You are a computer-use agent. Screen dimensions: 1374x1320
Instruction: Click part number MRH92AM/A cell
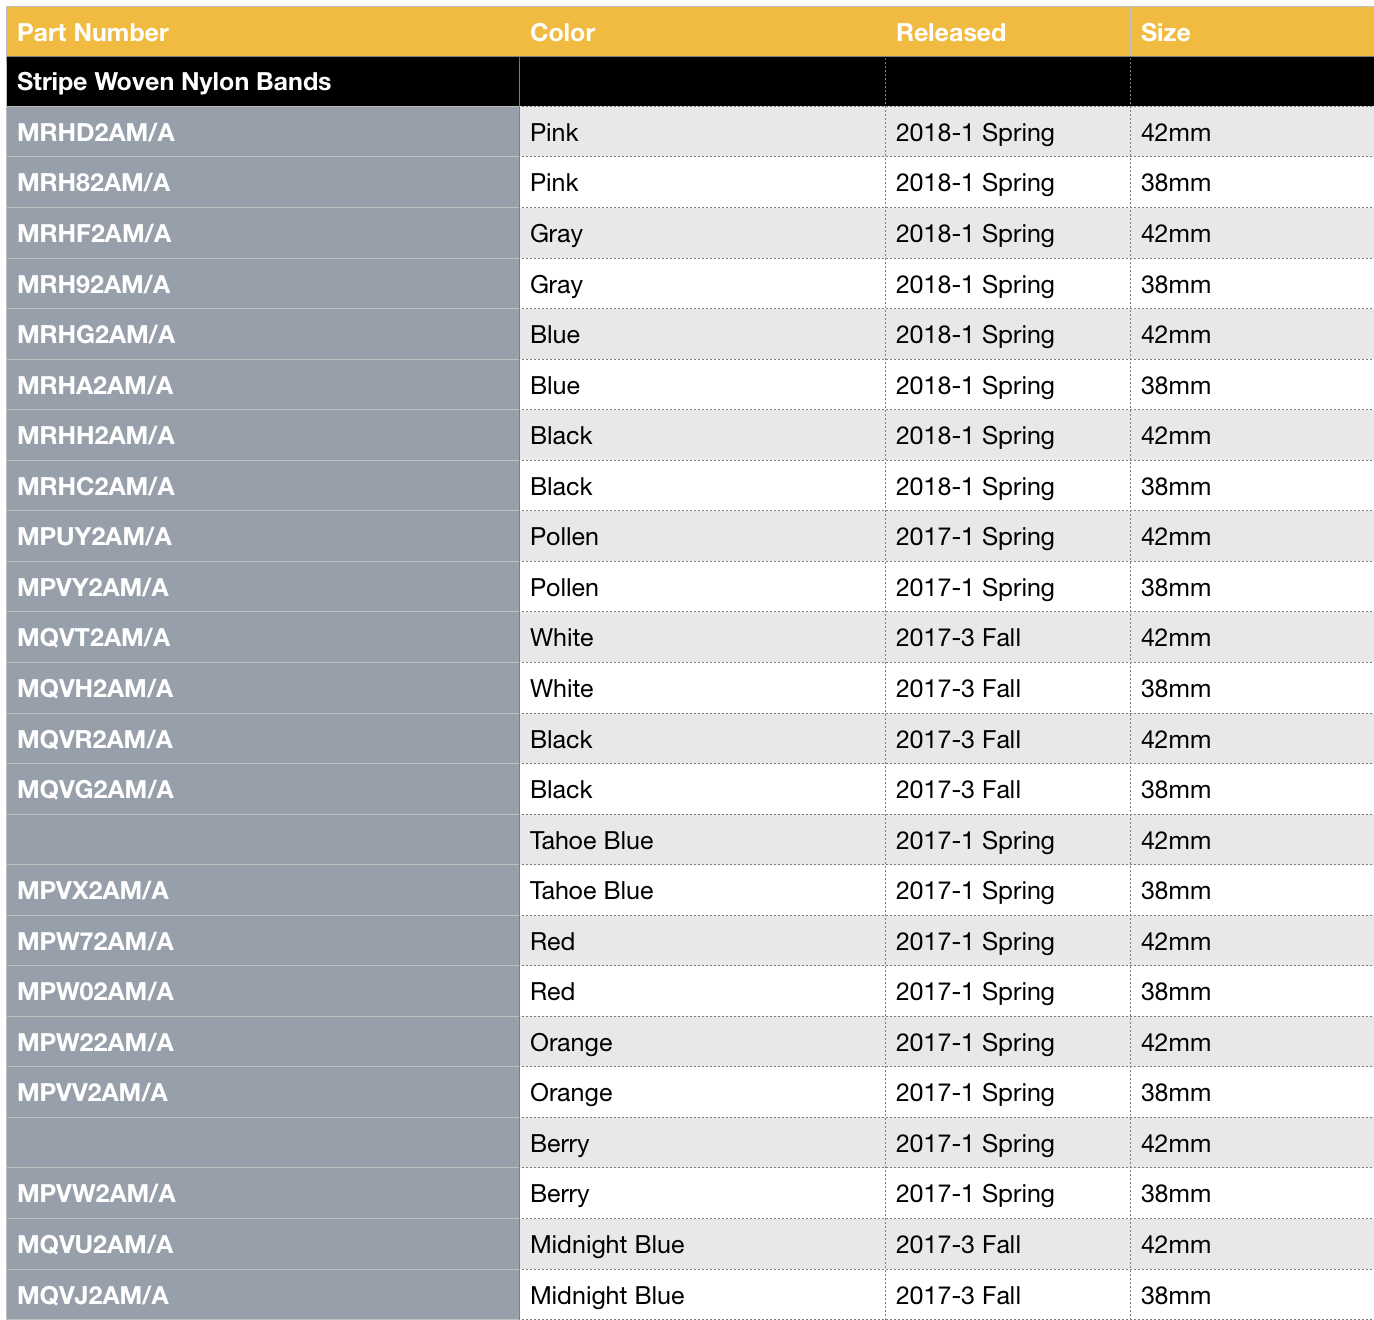point(94,285)
